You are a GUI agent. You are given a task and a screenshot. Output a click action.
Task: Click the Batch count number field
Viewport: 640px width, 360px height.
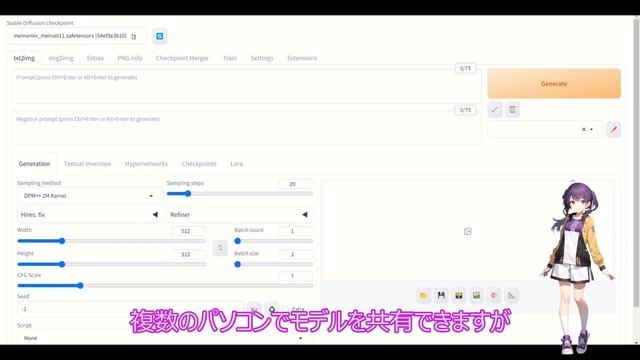click(x=296, y=231)
